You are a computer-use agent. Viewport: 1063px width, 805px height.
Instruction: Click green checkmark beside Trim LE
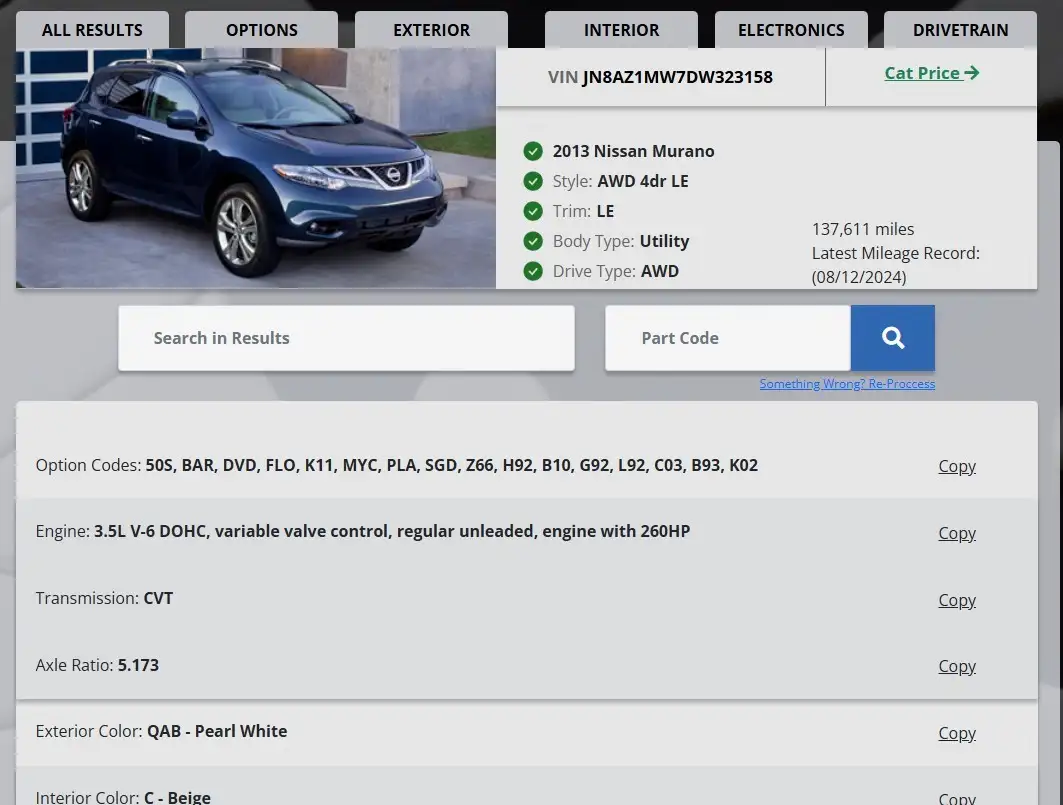point(533,211)
